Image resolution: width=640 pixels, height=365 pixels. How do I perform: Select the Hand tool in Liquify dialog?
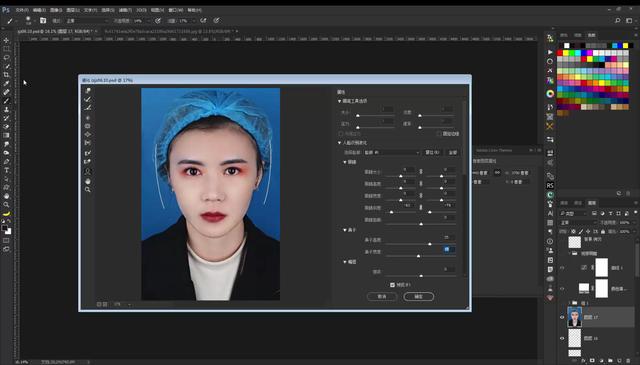[88, 181]
